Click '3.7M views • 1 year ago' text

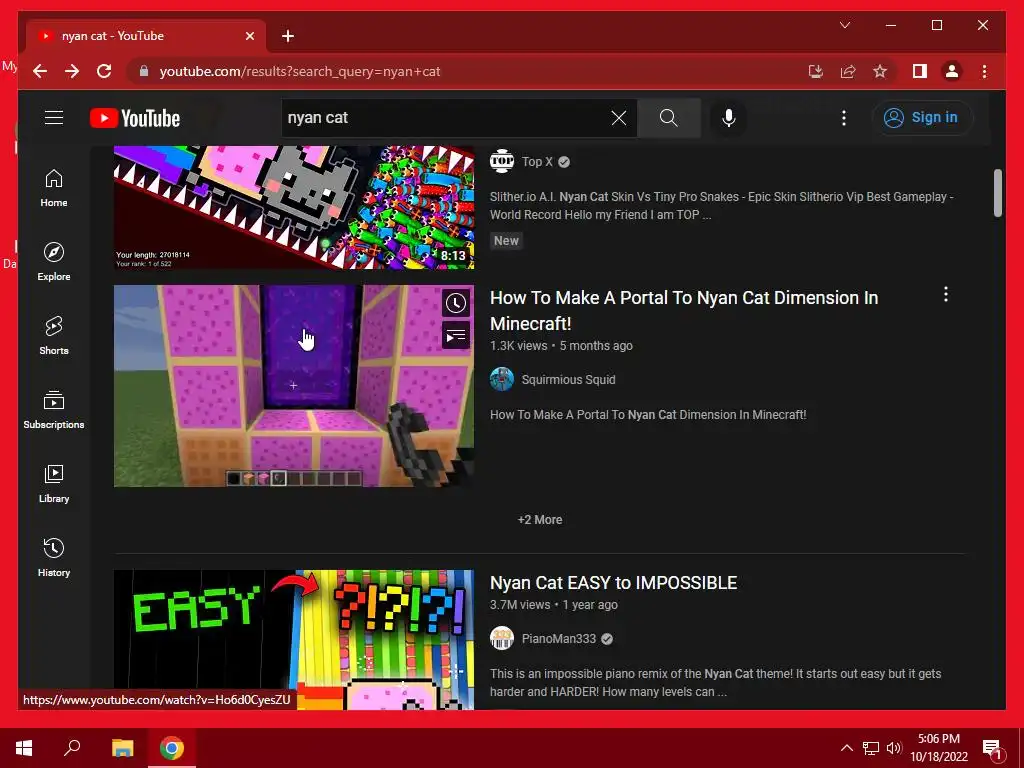click(x=554, y=605)
